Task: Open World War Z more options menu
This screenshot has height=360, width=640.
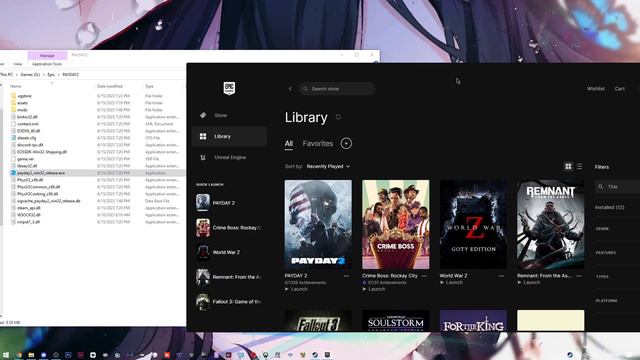Action: click(x=501, y=276)
